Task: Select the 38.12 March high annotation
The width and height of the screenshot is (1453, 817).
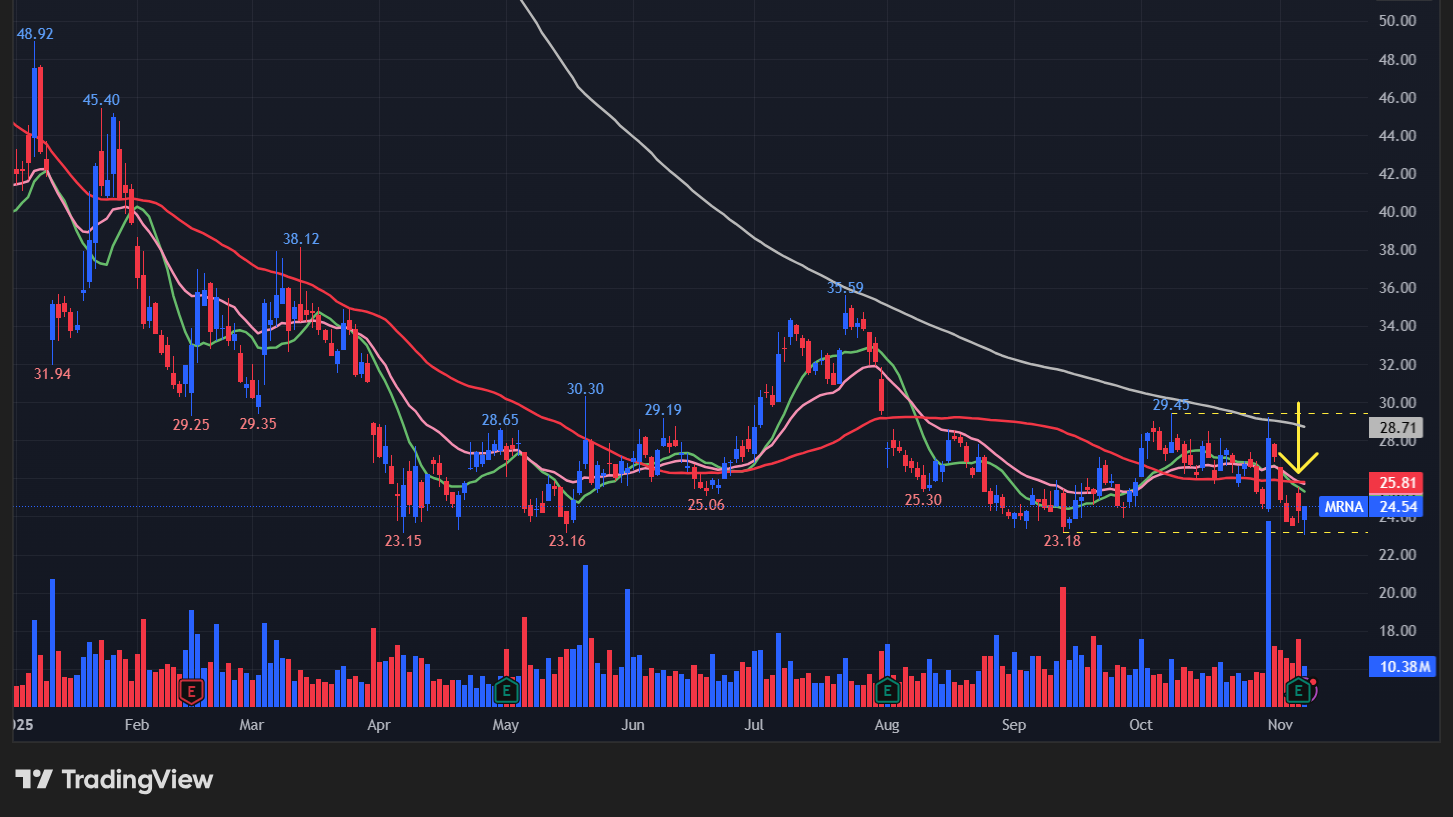Action: [x=301, y=239]
